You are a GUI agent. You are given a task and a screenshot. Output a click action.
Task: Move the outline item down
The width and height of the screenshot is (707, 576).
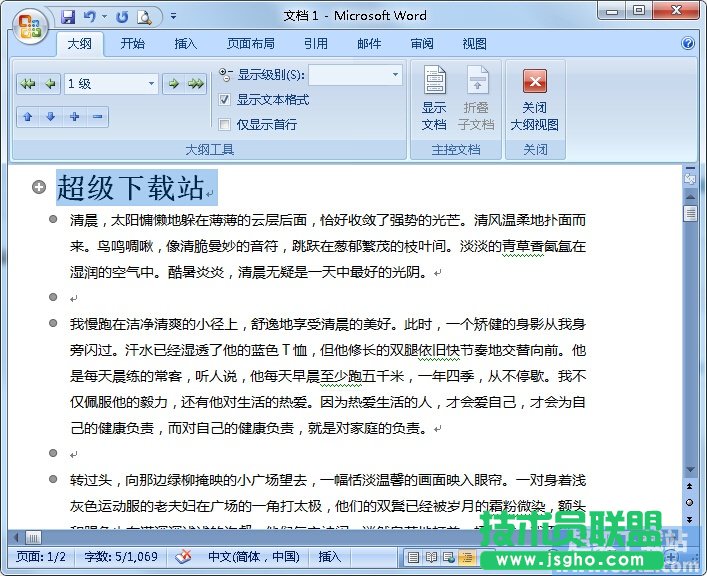click(x=51, y=117)
